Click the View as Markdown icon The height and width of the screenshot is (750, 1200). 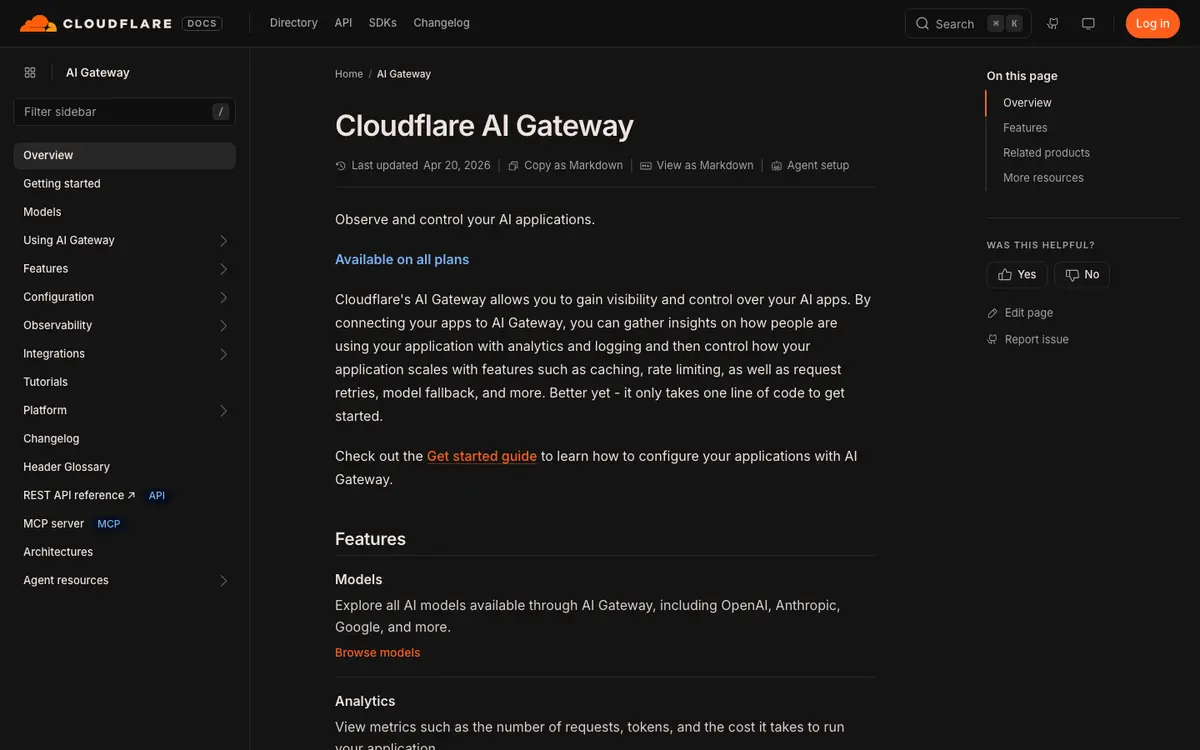(x=646, y=166)
